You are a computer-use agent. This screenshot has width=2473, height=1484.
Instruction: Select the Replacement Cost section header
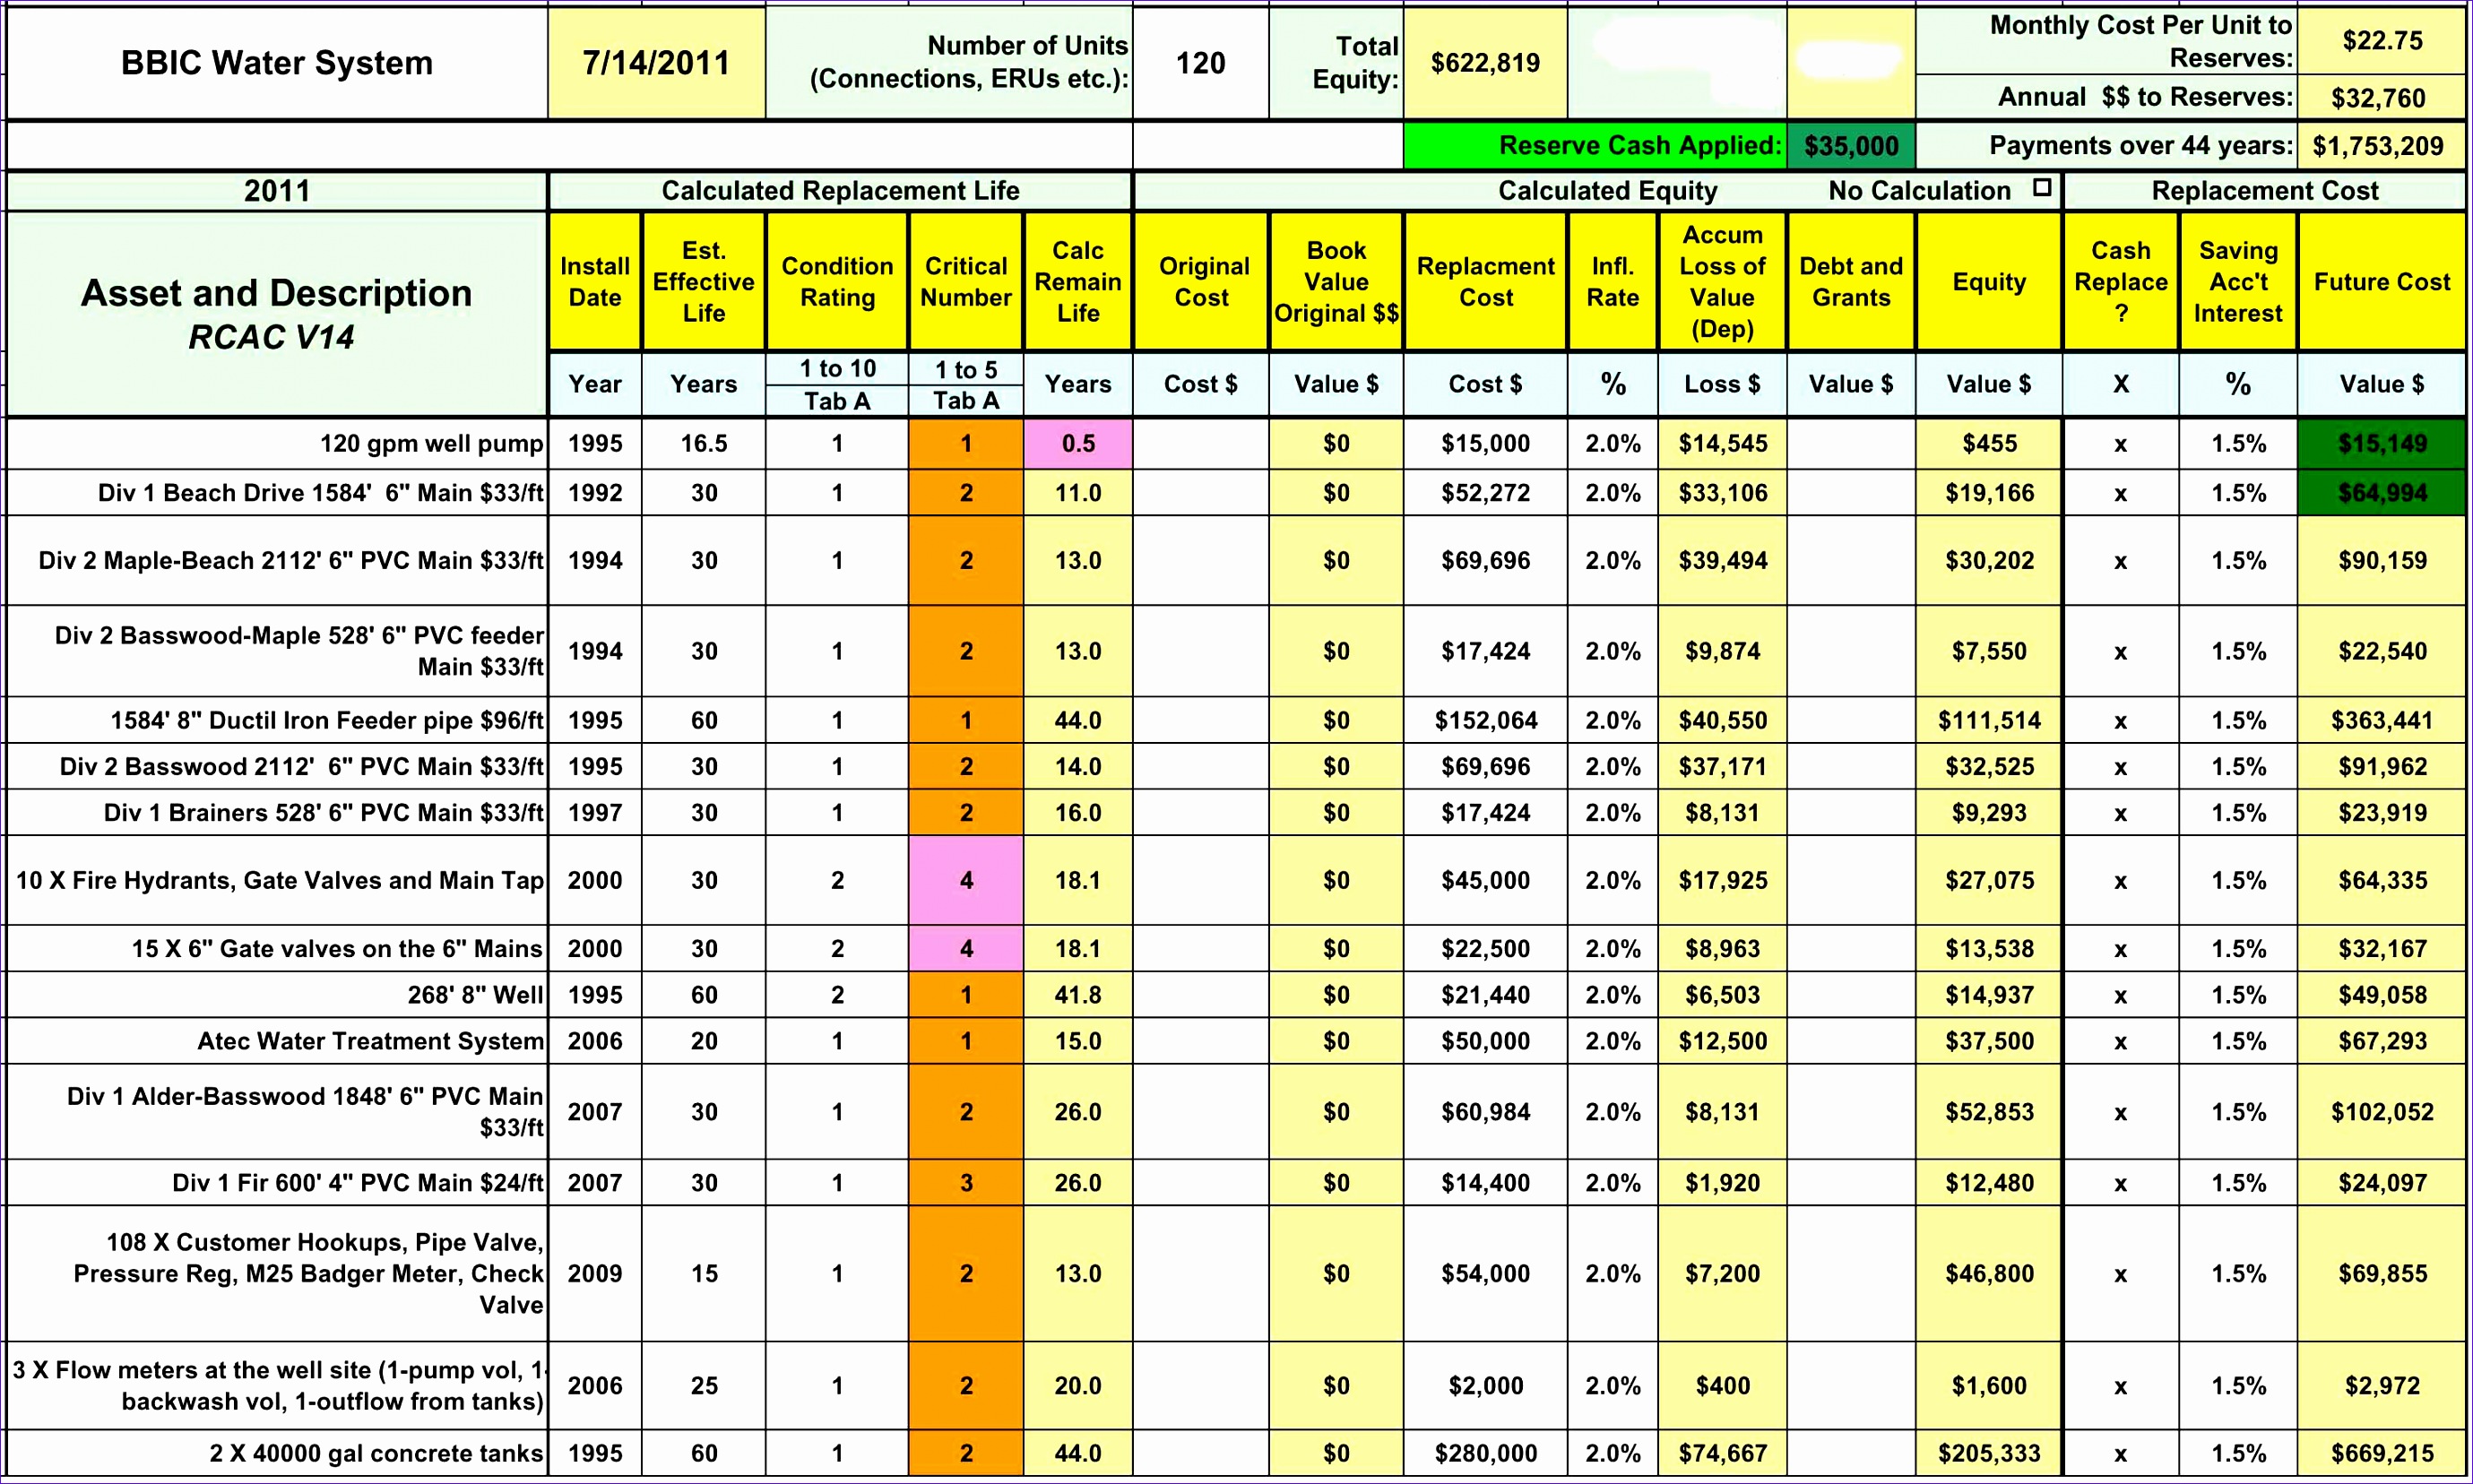(x=2264, y=189)
